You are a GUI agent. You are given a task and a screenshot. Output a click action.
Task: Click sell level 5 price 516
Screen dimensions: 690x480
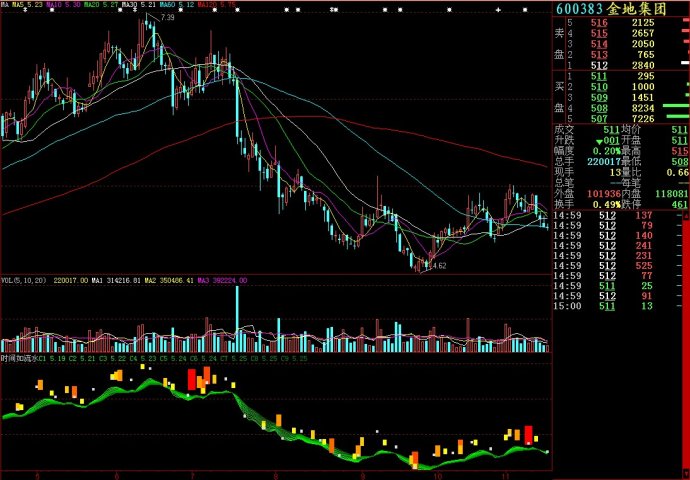[x=599, y=23]
